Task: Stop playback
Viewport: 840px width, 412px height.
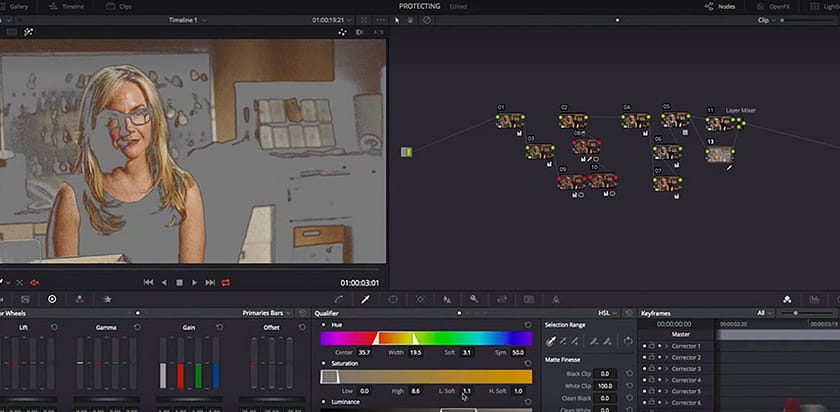Action: click(x=179, y=282)
